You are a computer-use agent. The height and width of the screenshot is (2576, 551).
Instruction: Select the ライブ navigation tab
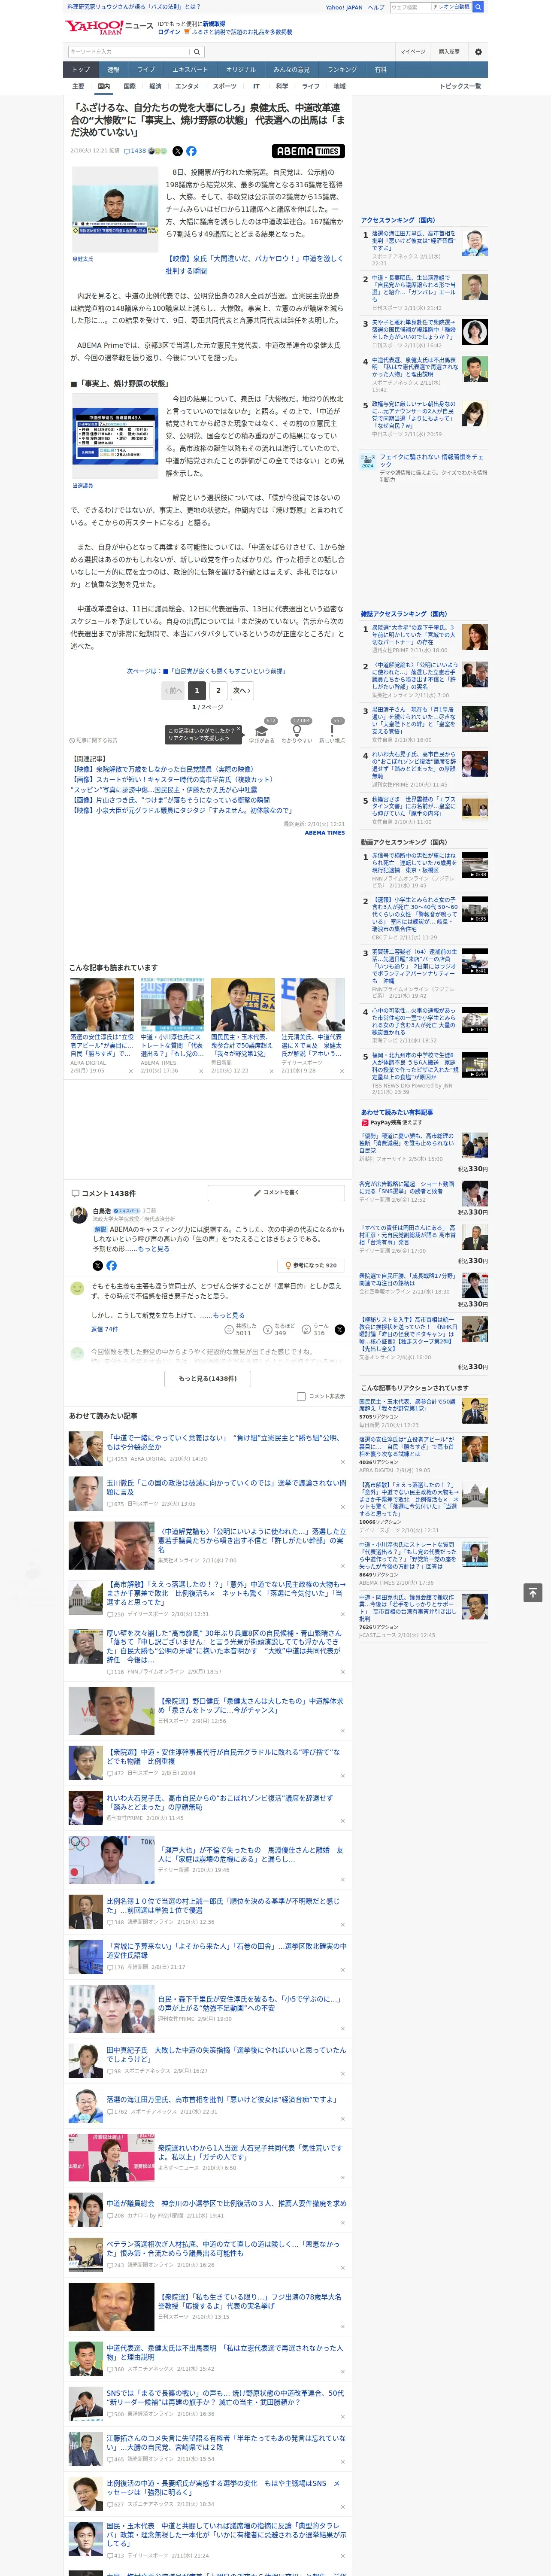(x=146, y=69)
